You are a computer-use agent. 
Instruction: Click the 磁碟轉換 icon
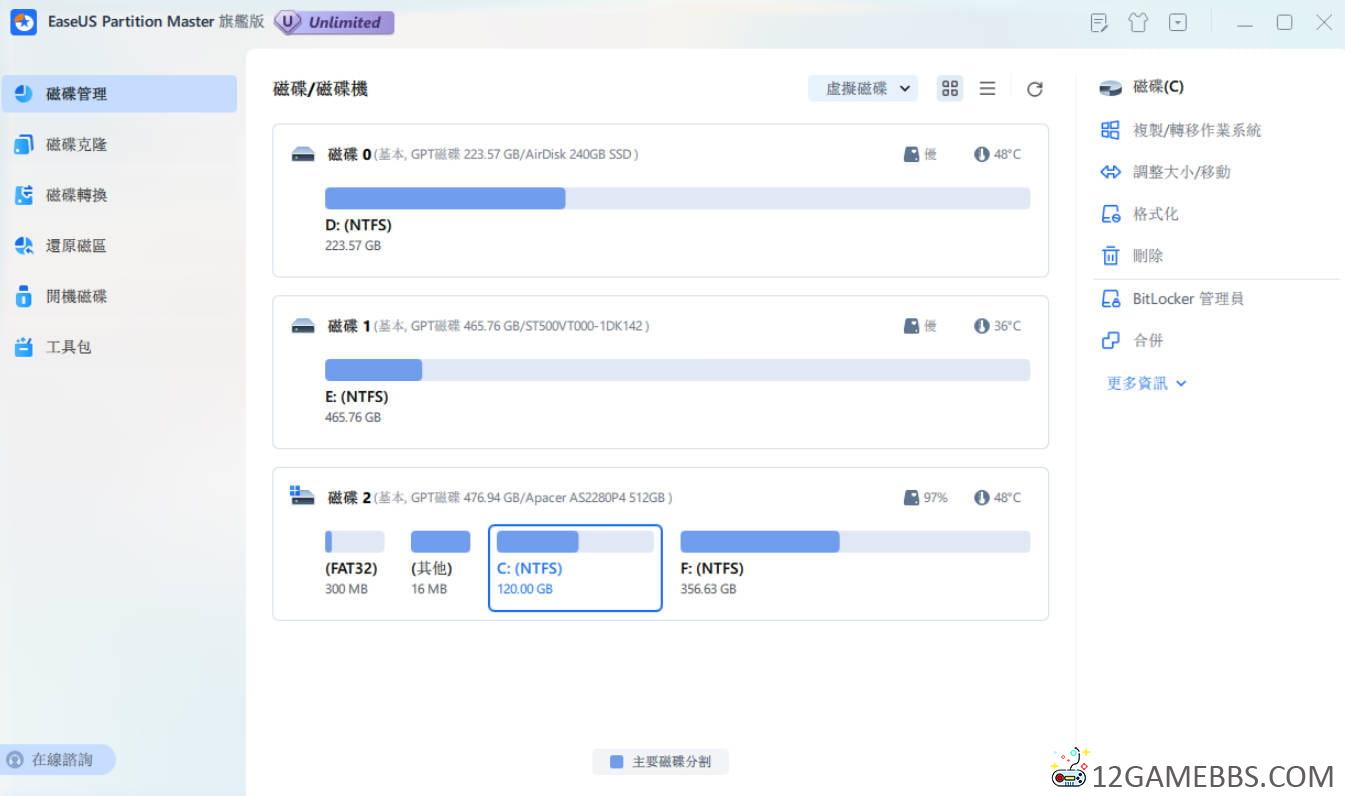tap(24, 195)
